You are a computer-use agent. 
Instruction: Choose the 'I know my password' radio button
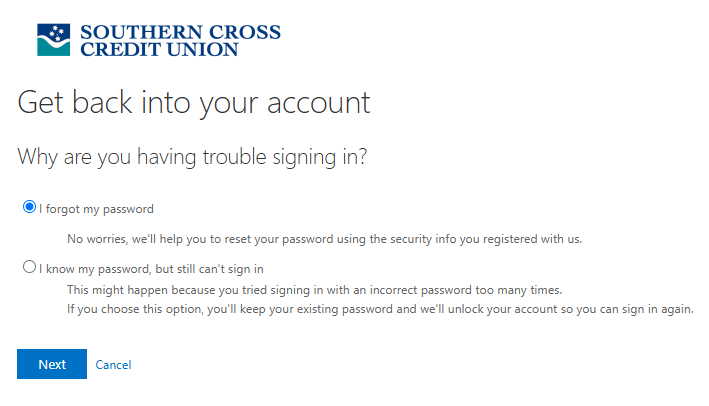(29, 267)
